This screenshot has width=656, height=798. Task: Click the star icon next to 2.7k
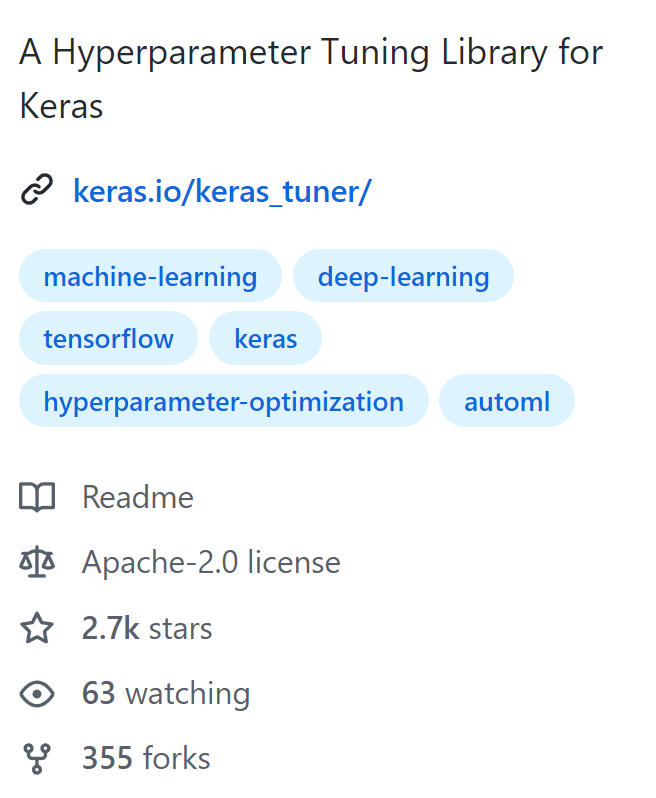point(37,628)
